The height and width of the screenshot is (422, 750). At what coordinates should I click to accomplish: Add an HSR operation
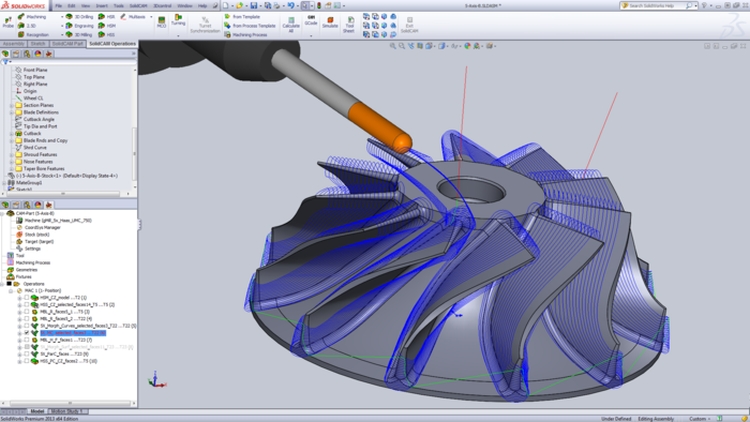pos(107,17)
